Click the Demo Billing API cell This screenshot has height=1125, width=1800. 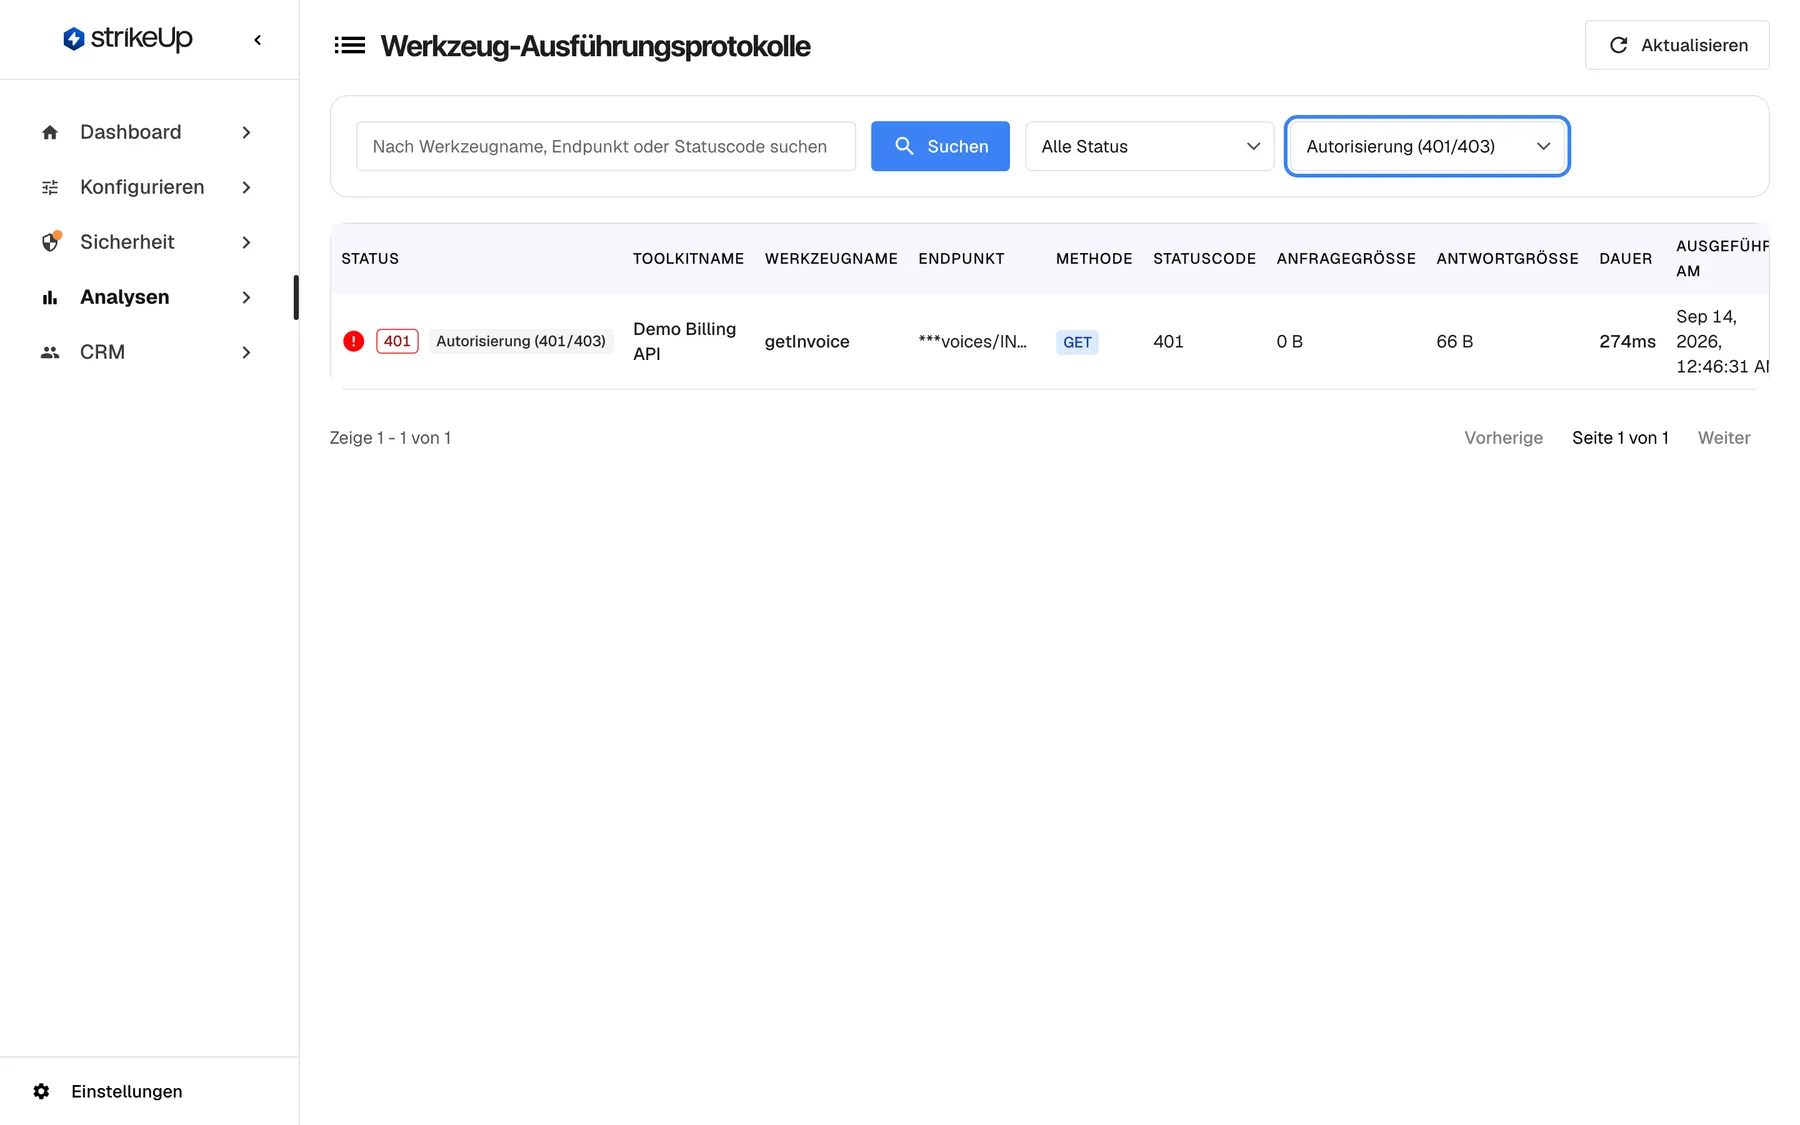point(685,341)
